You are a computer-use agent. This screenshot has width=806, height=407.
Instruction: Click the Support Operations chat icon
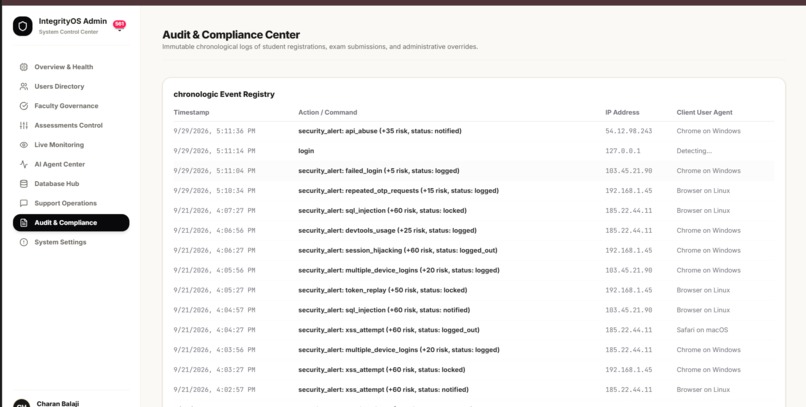click(x=24, y=203)
